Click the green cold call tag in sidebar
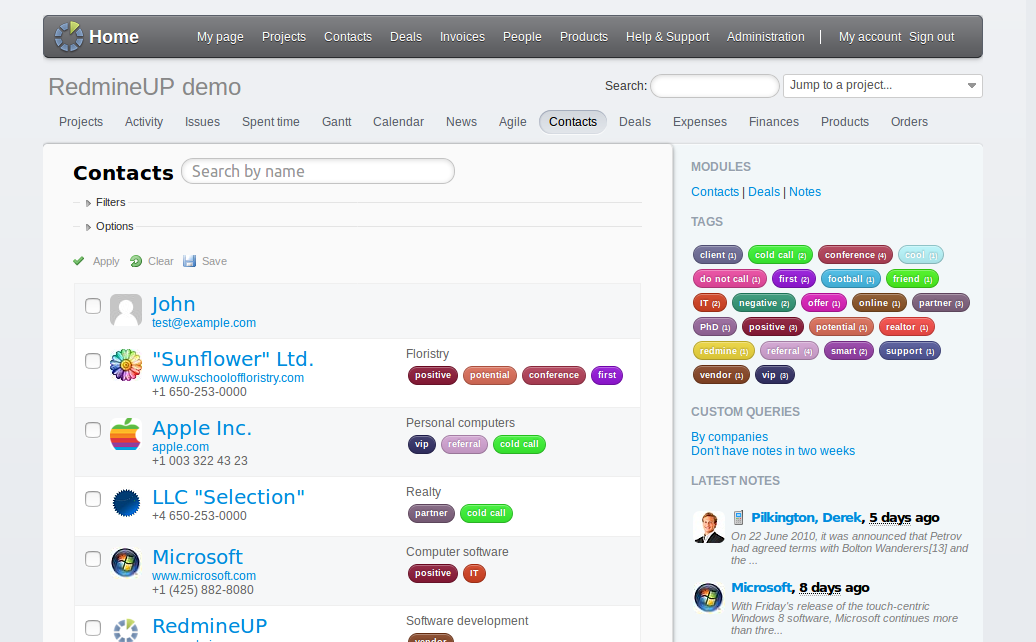The width and height of the screenshot is (1036, 642). [x=780, y=255]
